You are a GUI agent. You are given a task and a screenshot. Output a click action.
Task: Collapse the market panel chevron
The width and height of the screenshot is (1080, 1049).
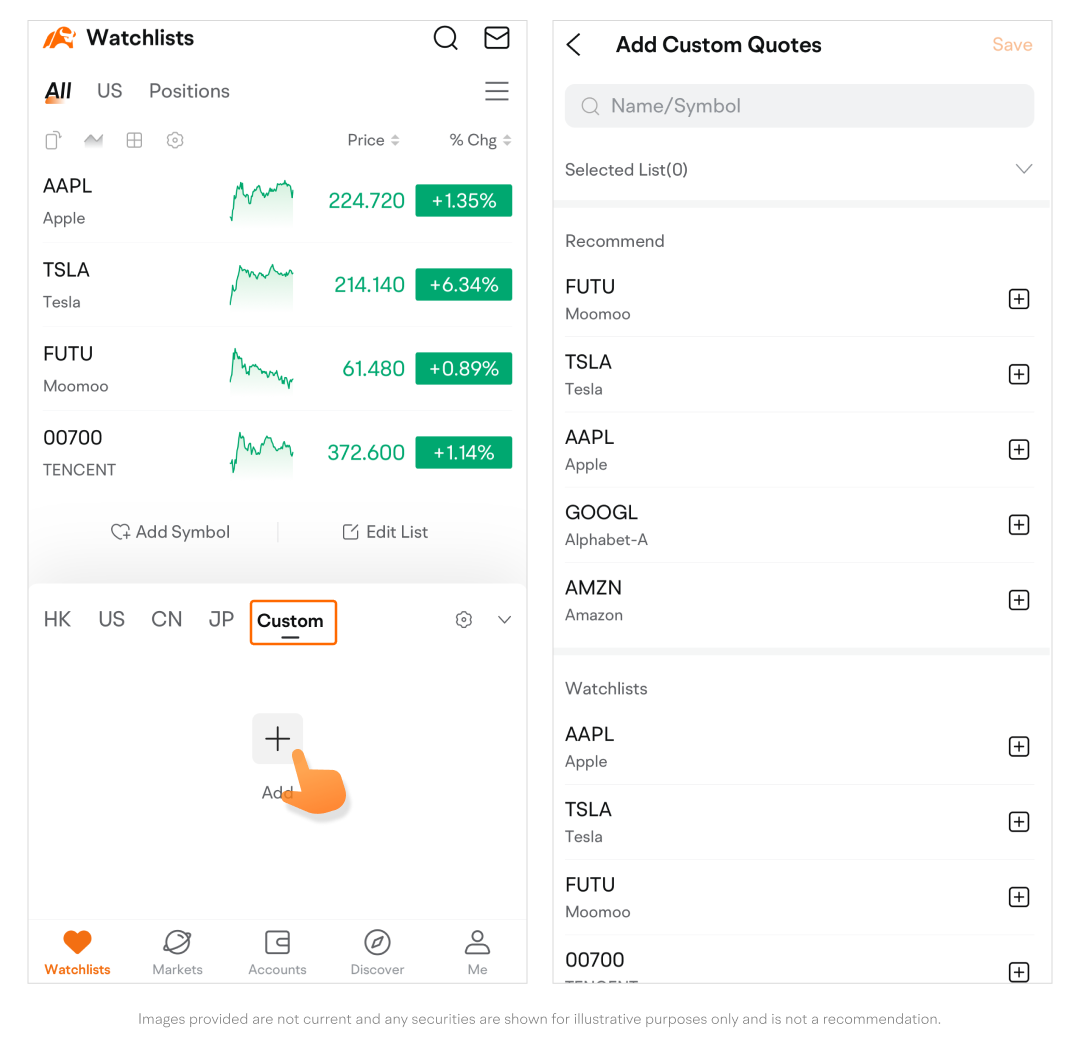click(x=505, y=620)
